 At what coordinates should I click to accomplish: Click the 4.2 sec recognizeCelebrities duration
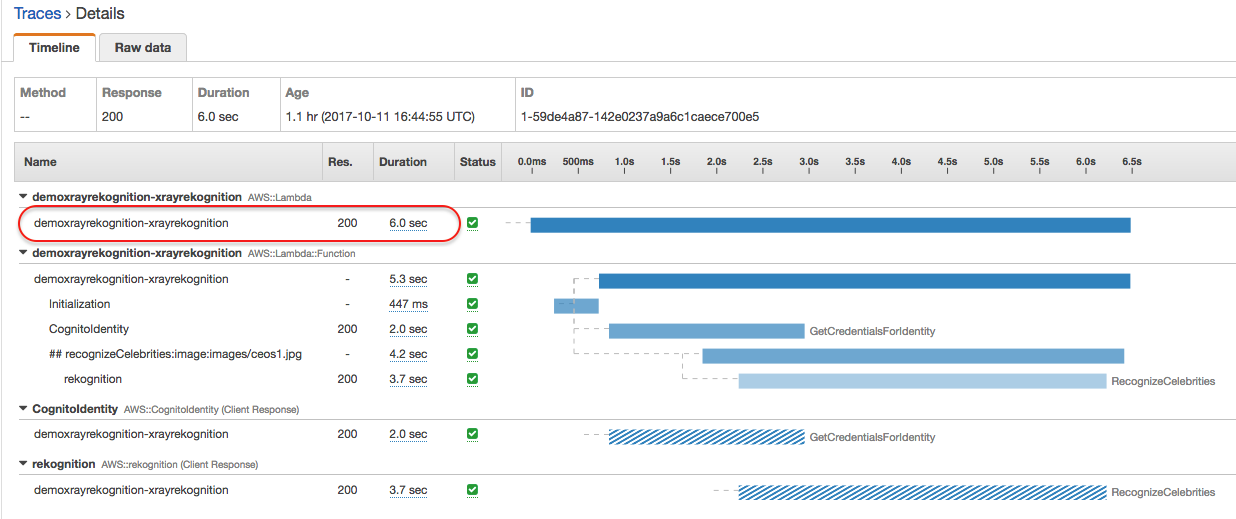coord(408,354)
